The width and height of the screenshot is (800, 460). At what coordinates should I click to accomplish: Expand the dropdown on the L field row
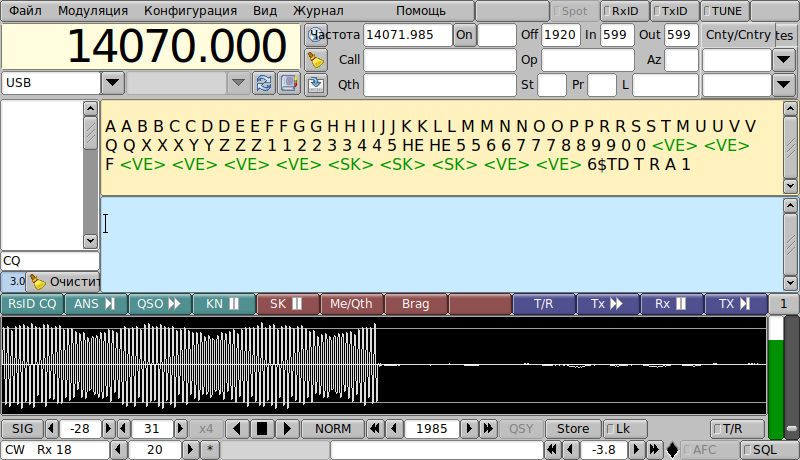click(x=784, y=85)
